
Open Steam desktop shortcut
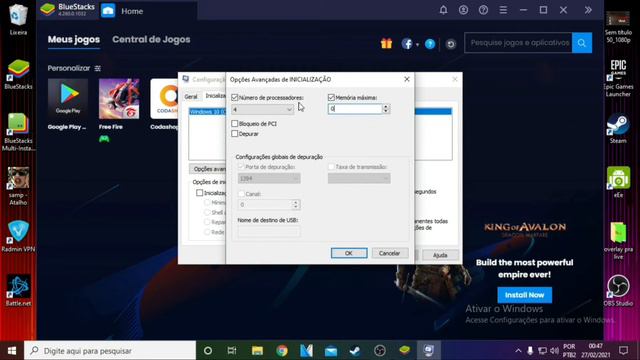618,128
